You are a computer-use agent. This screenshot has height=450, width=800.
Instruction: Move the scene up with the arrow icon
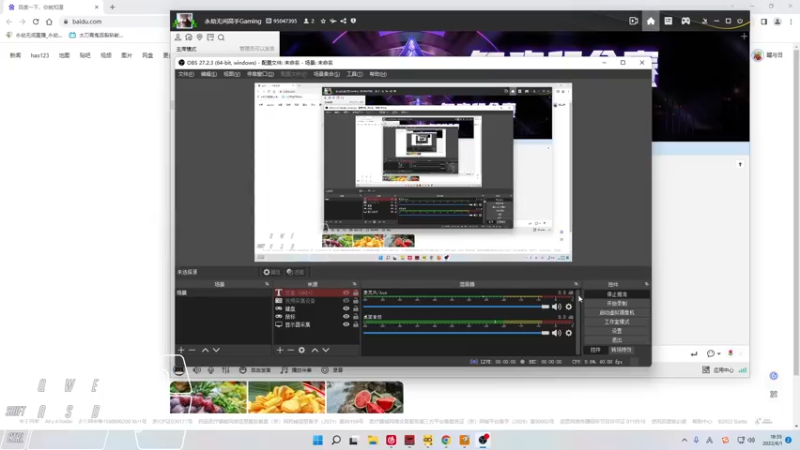click(205, 350)
